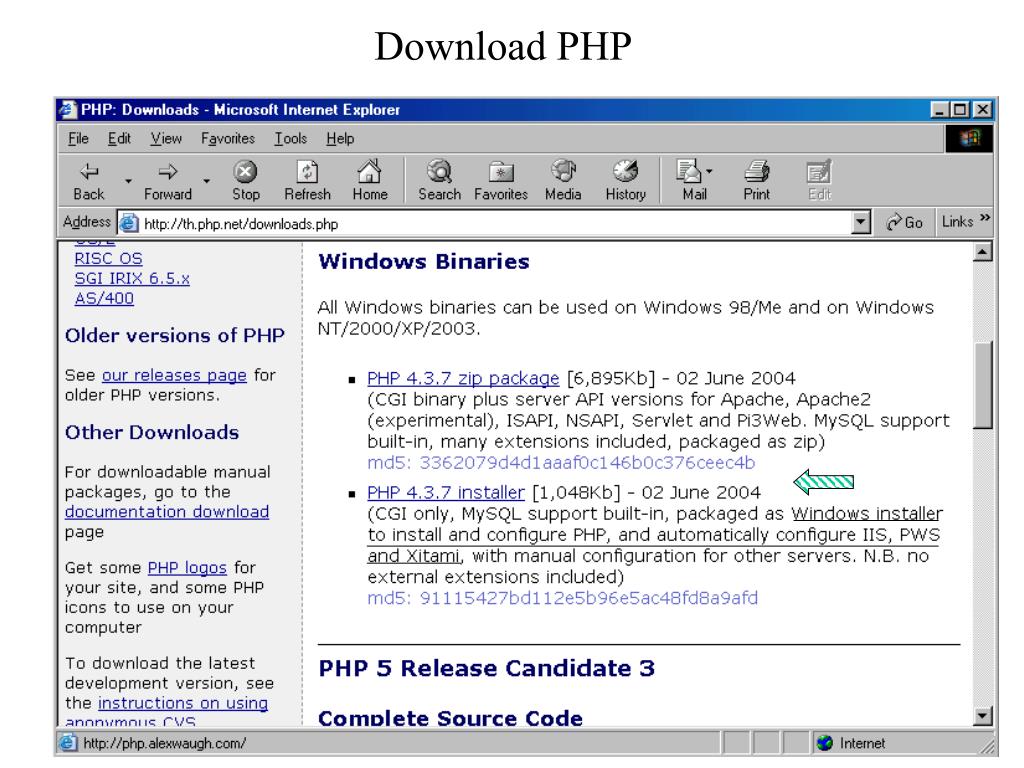Go to Home page icon
The width and height of the screenshot is (1024, 768).
point(370,172)
